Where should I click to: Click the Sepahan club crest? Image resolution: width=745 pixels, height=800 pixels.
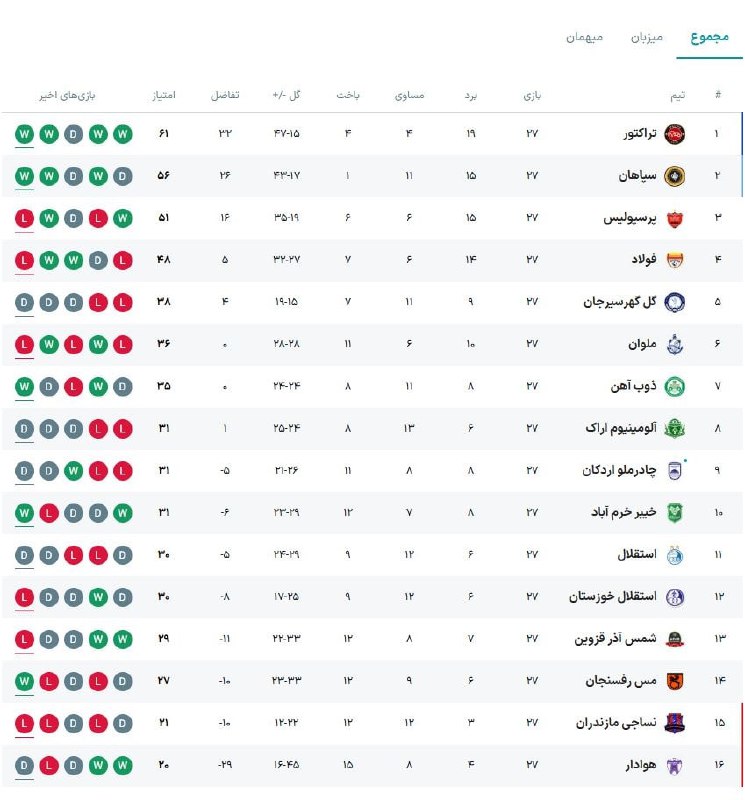coord(675,176)
